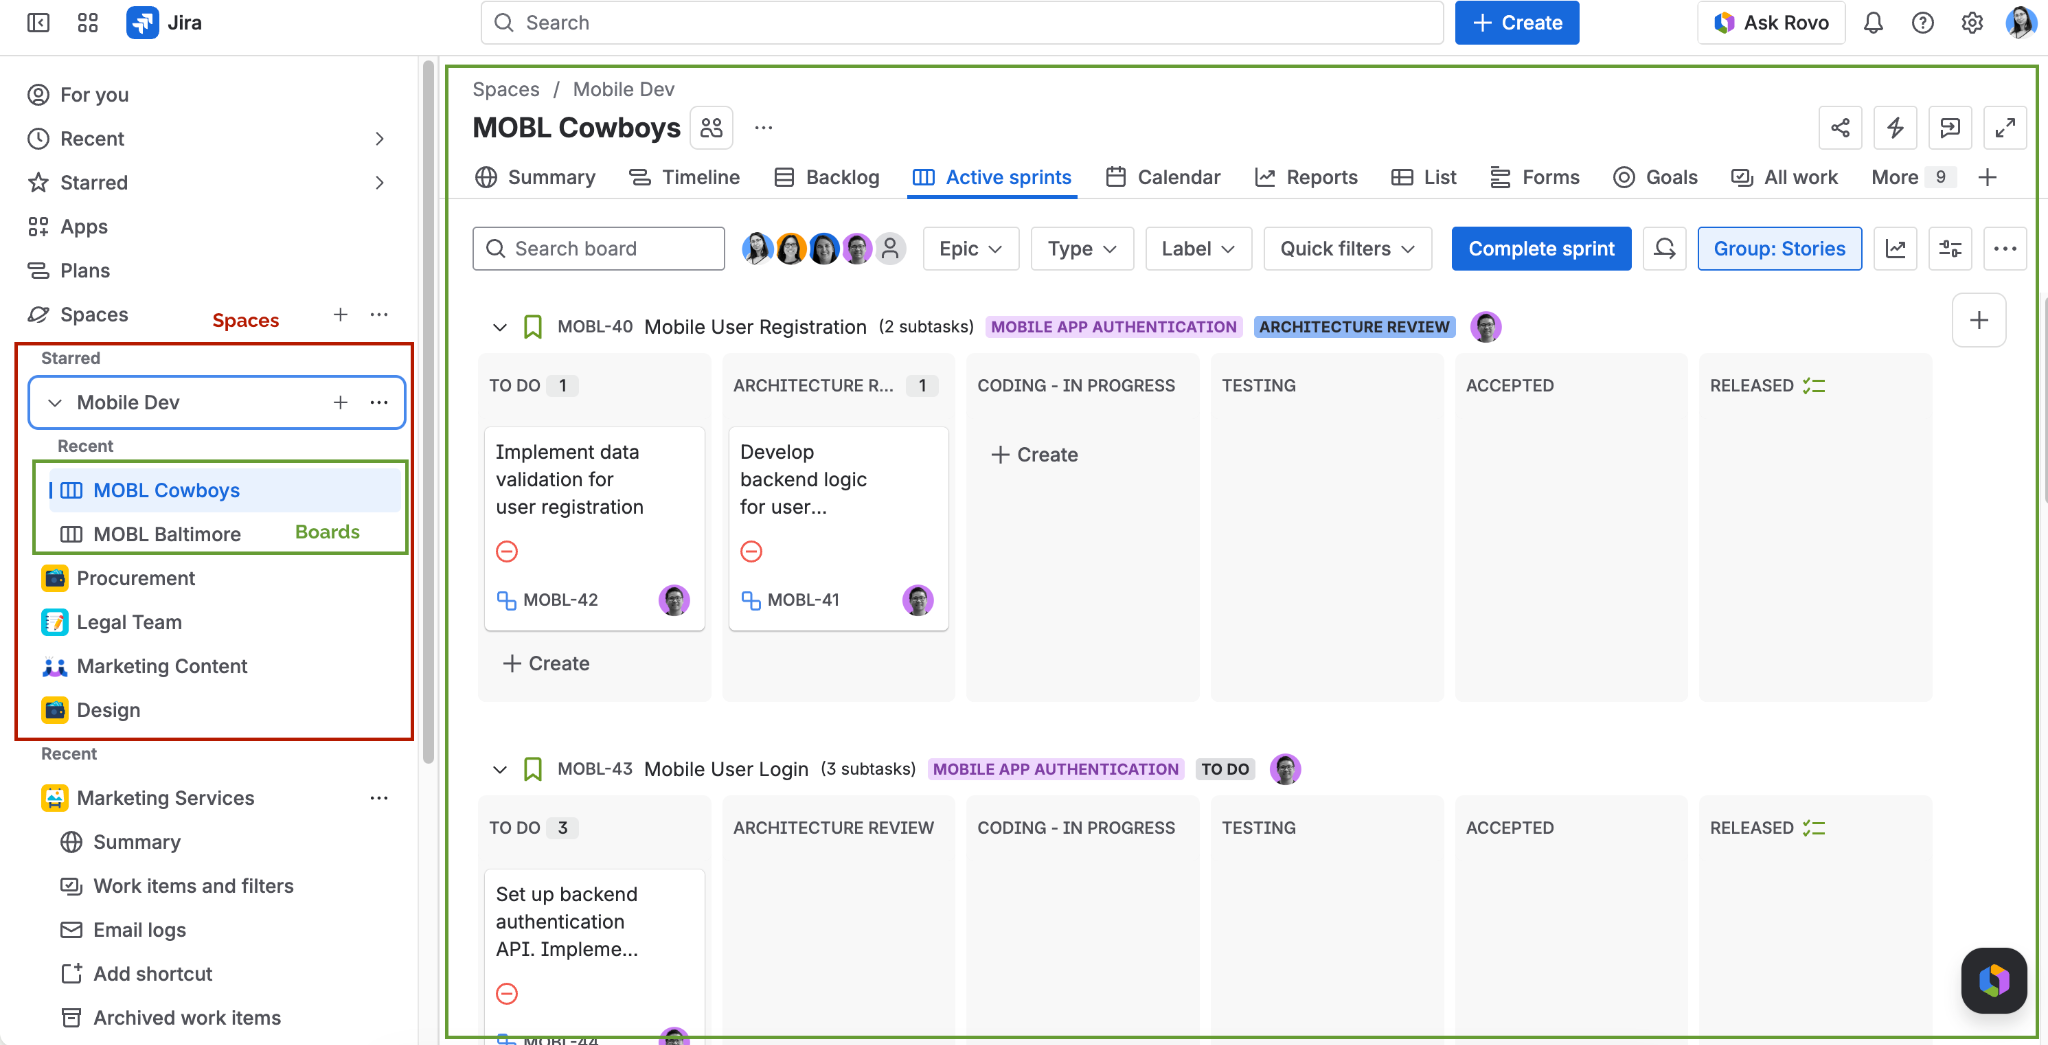Open the All work tab

click(x=1785, y=177)
